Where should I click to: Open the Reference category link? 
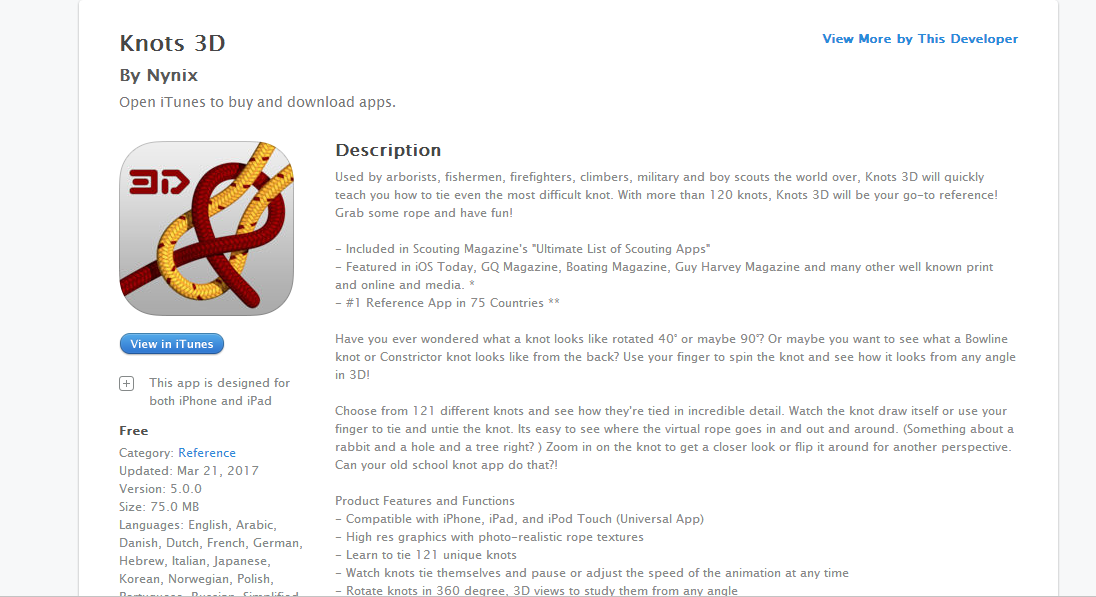tap(207, 453)
